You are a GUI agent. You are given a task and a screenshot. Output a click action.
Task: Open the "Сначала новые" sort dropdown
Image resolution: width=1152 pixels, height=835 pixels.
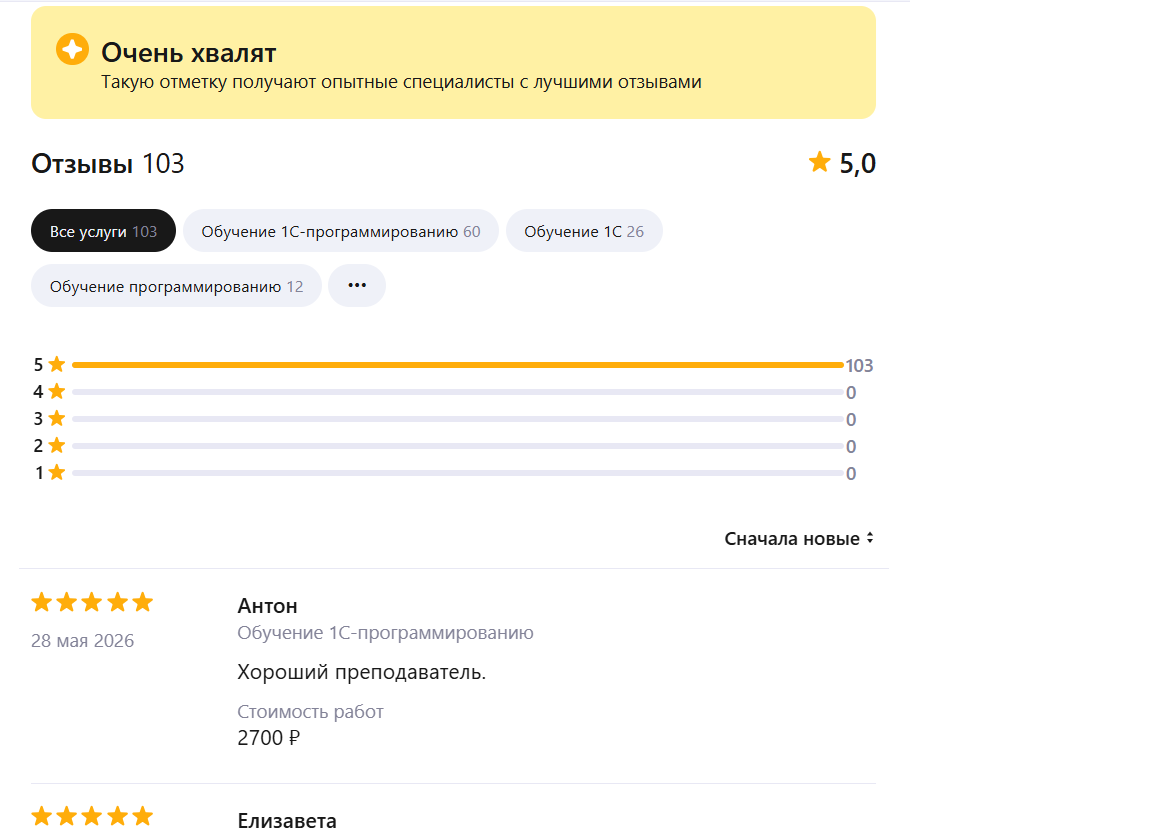point(799,538)
